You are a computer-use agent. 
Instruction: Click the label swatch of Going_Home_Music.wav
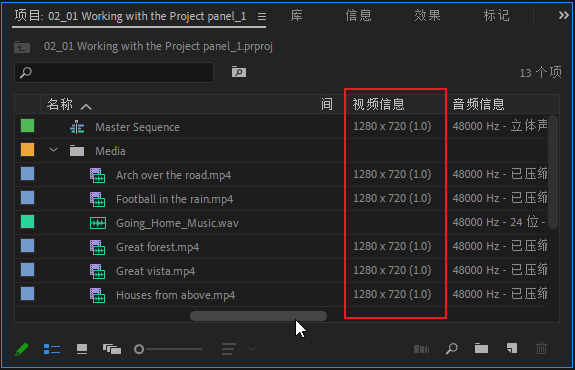coord(28,222)
